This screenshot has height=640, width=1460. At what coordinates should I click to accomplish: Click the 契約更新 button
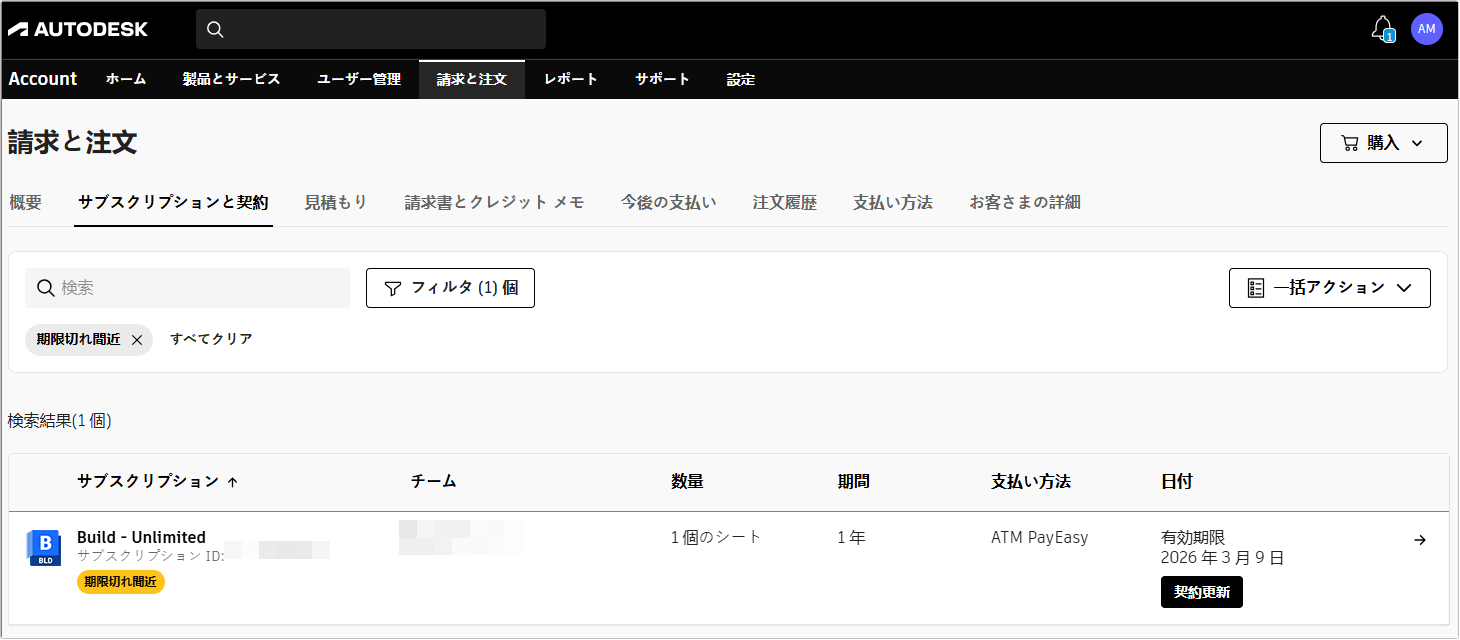click(x=1202, y=592)
